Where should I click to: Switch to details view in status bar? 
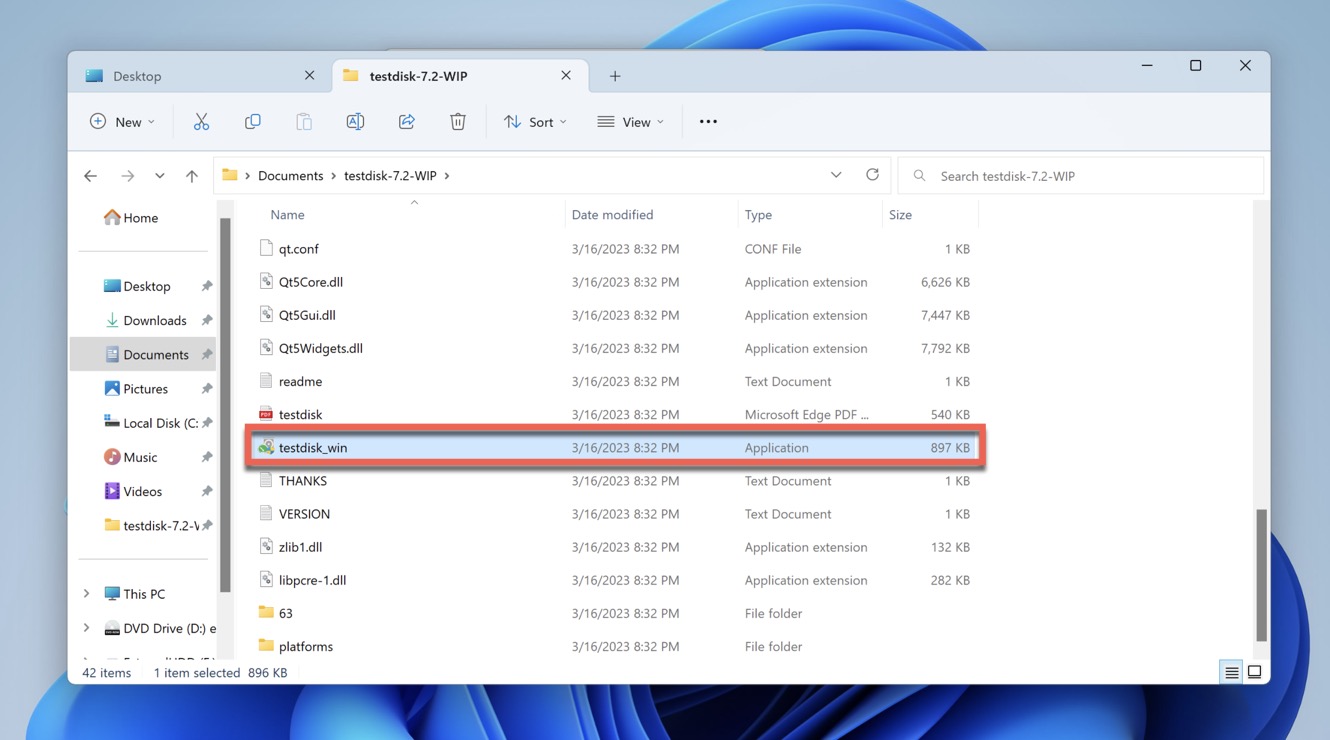point(1232,673)
